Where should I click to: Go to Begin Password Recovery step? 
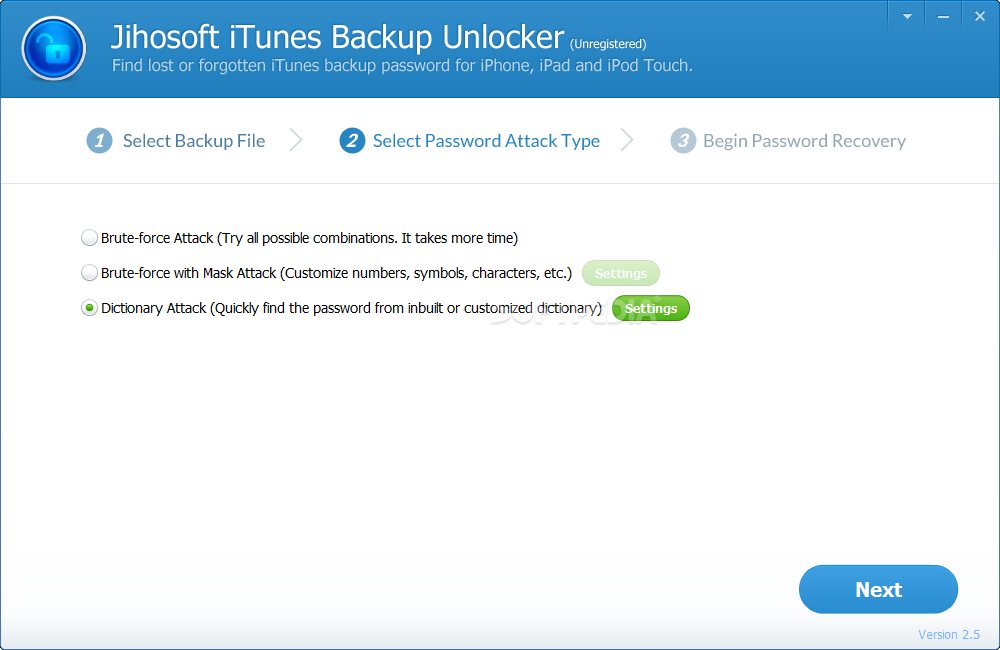804,140
